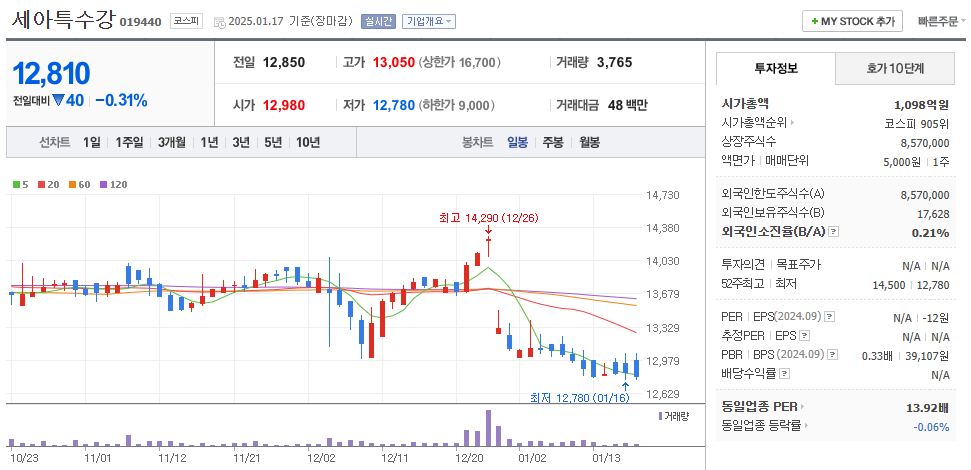Select the 주봉 candle chart

click(x=553, y=142)
